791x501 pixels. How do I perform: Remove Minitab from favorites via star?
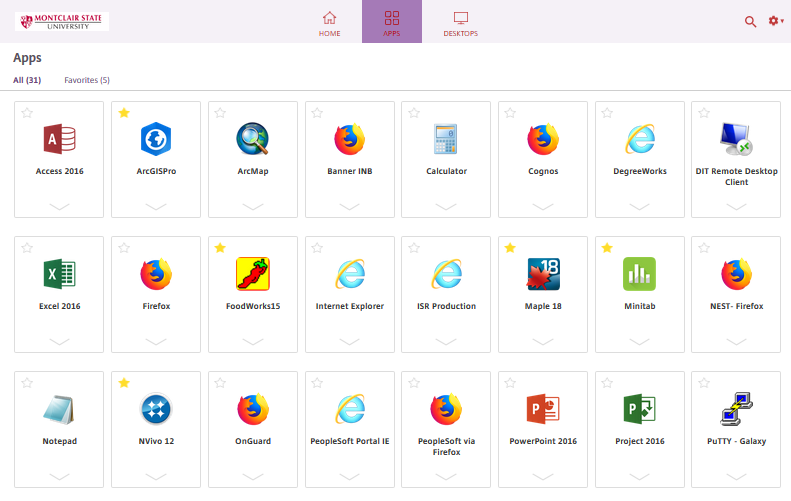608,248
